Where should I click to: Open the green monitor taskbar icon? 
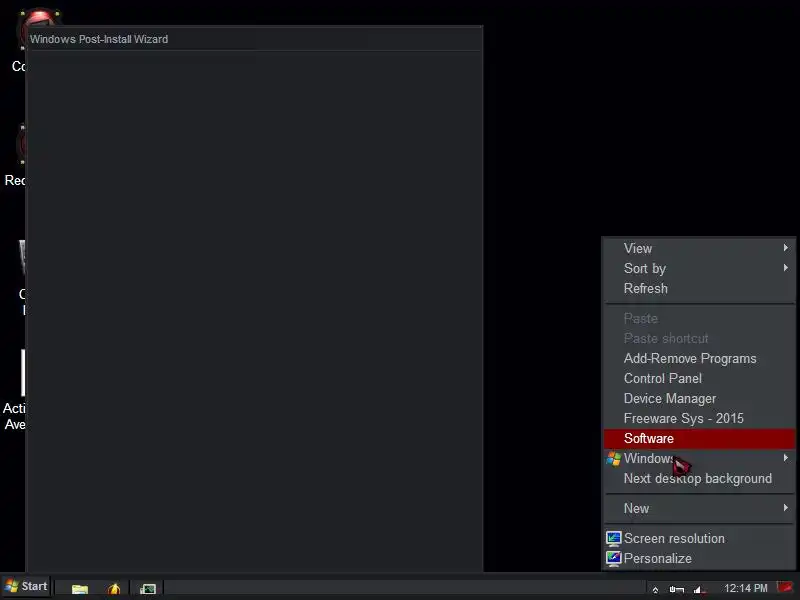[x=147, y=589]
